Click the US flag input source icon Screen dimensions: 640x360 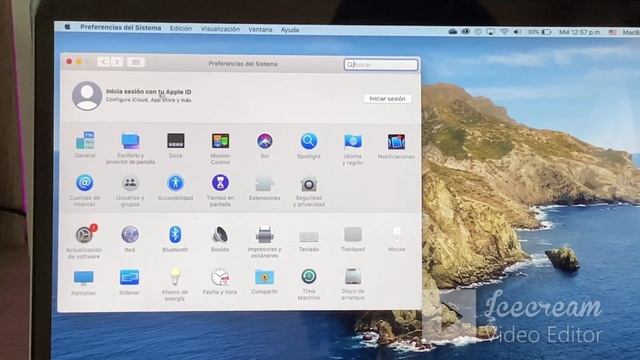click(613, 32)
